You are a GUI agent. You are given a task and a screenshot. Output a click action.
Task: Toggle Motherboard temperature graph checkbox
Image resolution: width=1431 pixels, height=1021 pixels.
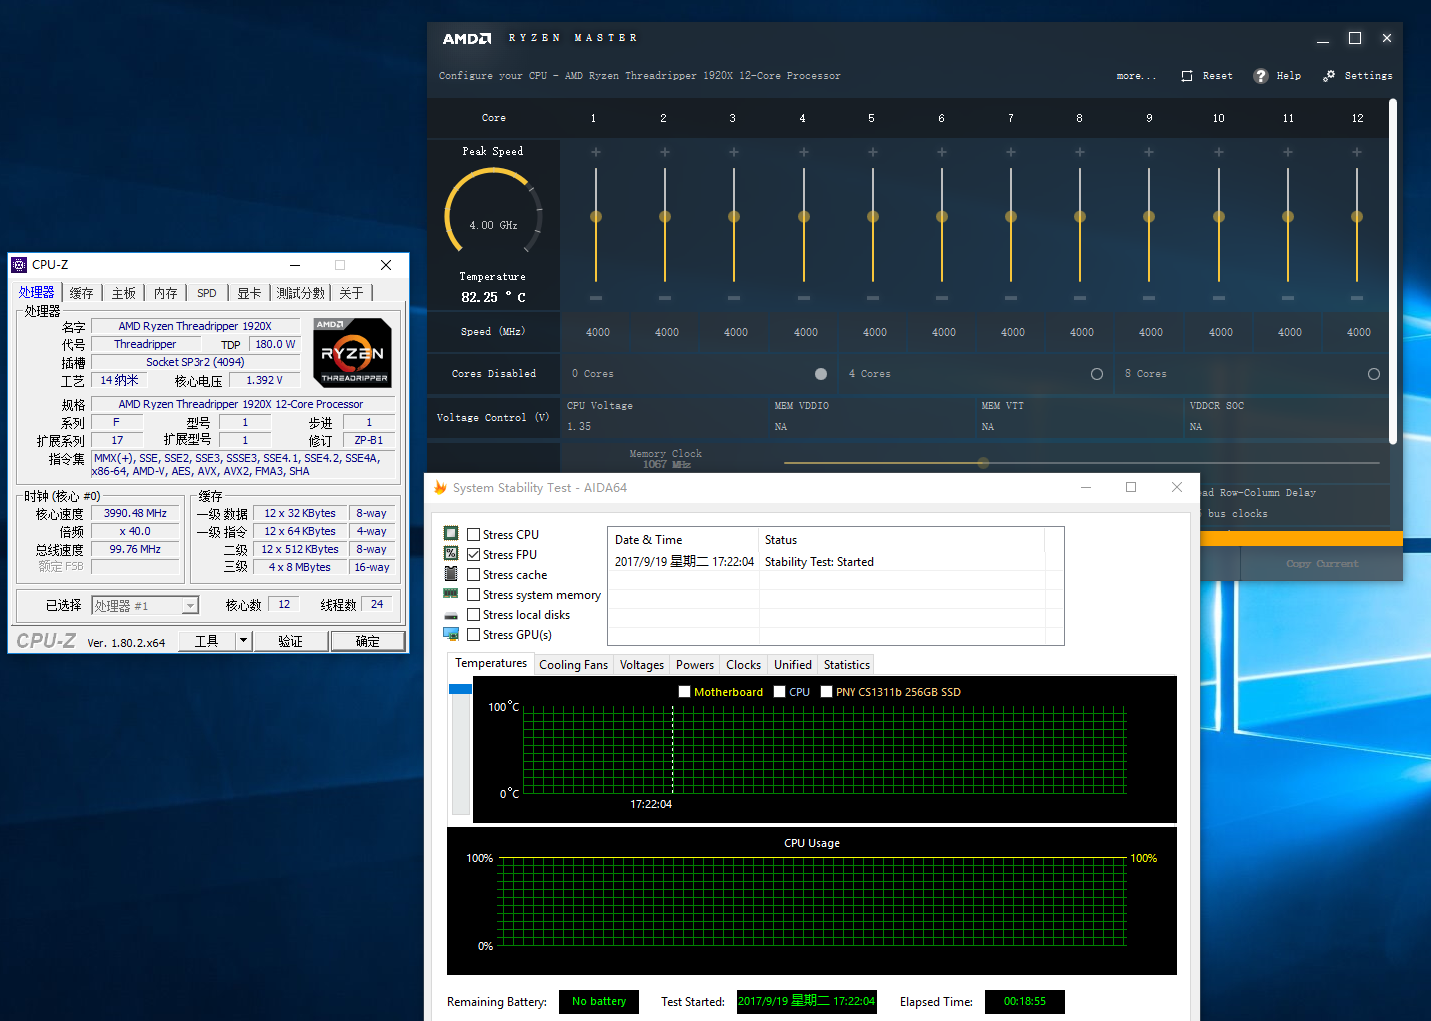(684, 692)
